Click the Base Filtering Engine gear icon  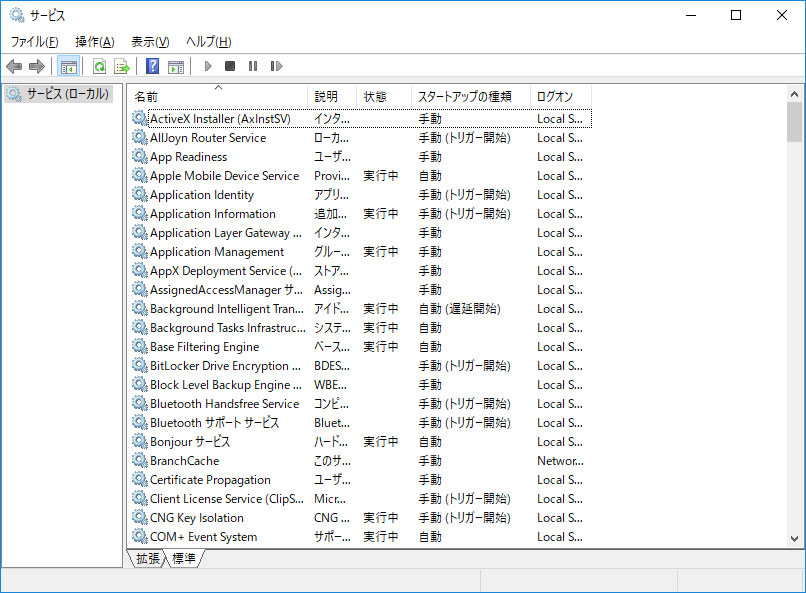coord(139,346)
